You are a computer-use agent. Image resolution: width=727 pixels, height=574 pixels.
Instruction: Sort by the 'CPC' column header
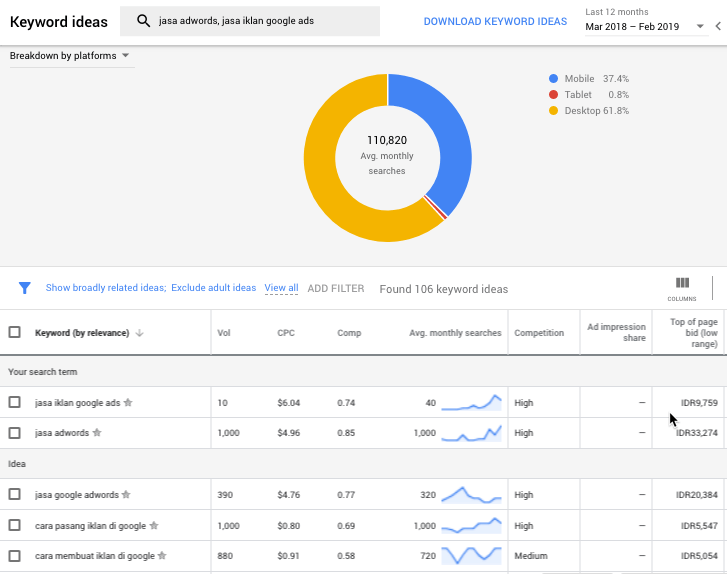(x=286, y=333)
